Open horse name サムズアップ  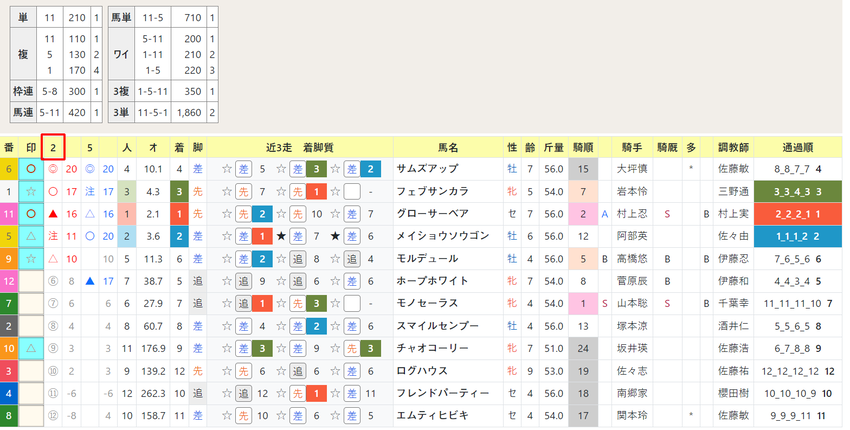coord(427,169)
